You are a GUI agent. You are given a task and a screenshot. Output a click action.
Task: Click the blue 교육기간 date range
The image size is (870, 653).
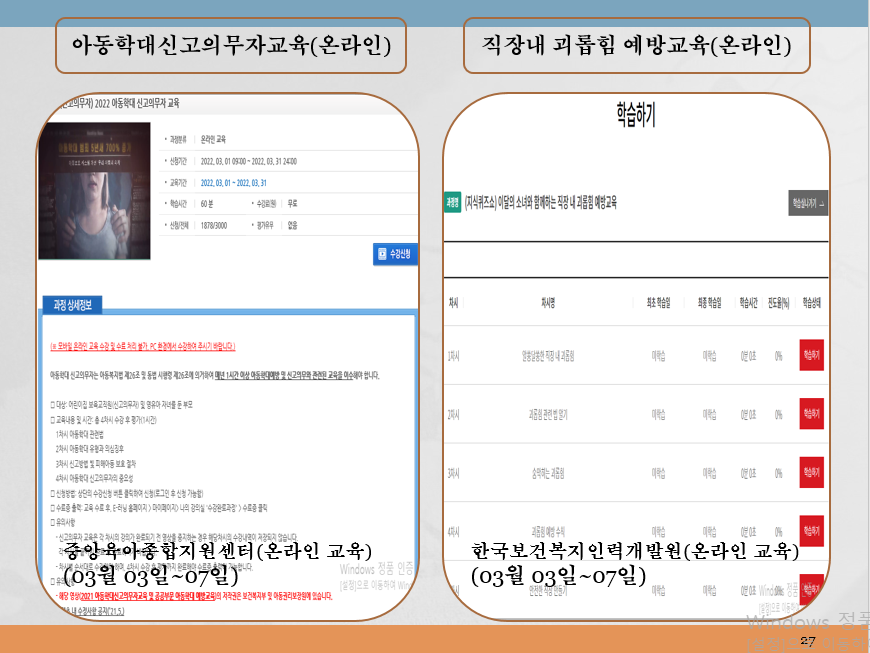coord(234,183)
